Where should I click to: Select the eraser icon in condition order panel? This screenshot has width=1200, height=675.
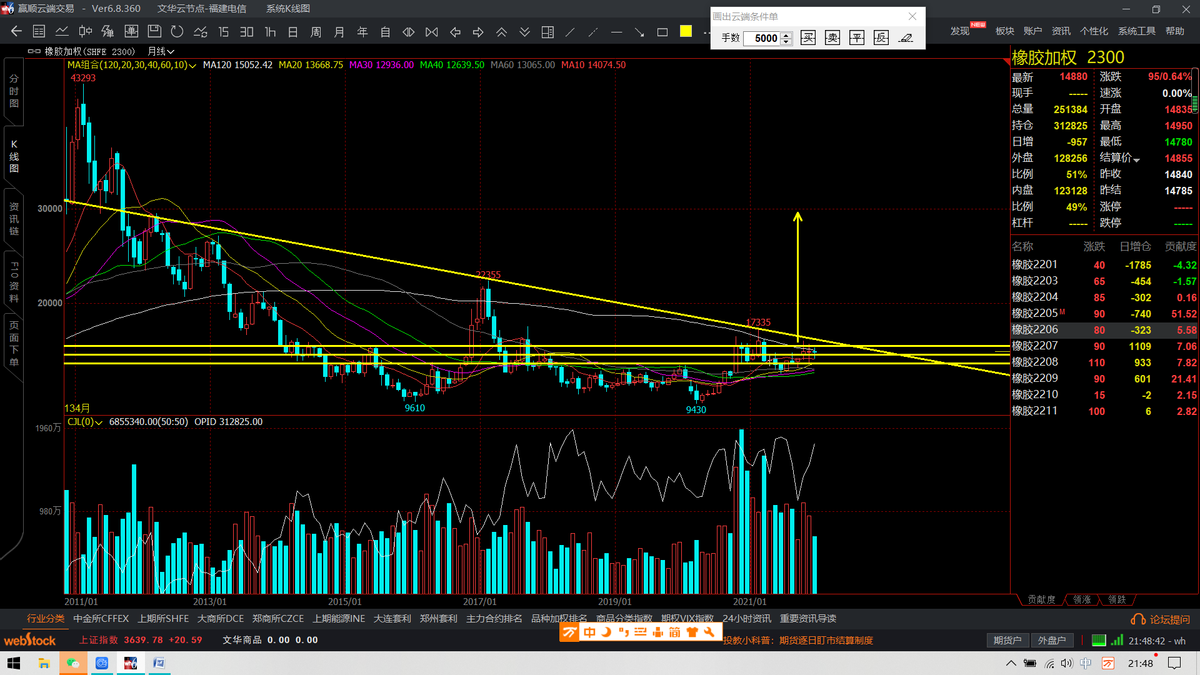(x=905, y=38)
